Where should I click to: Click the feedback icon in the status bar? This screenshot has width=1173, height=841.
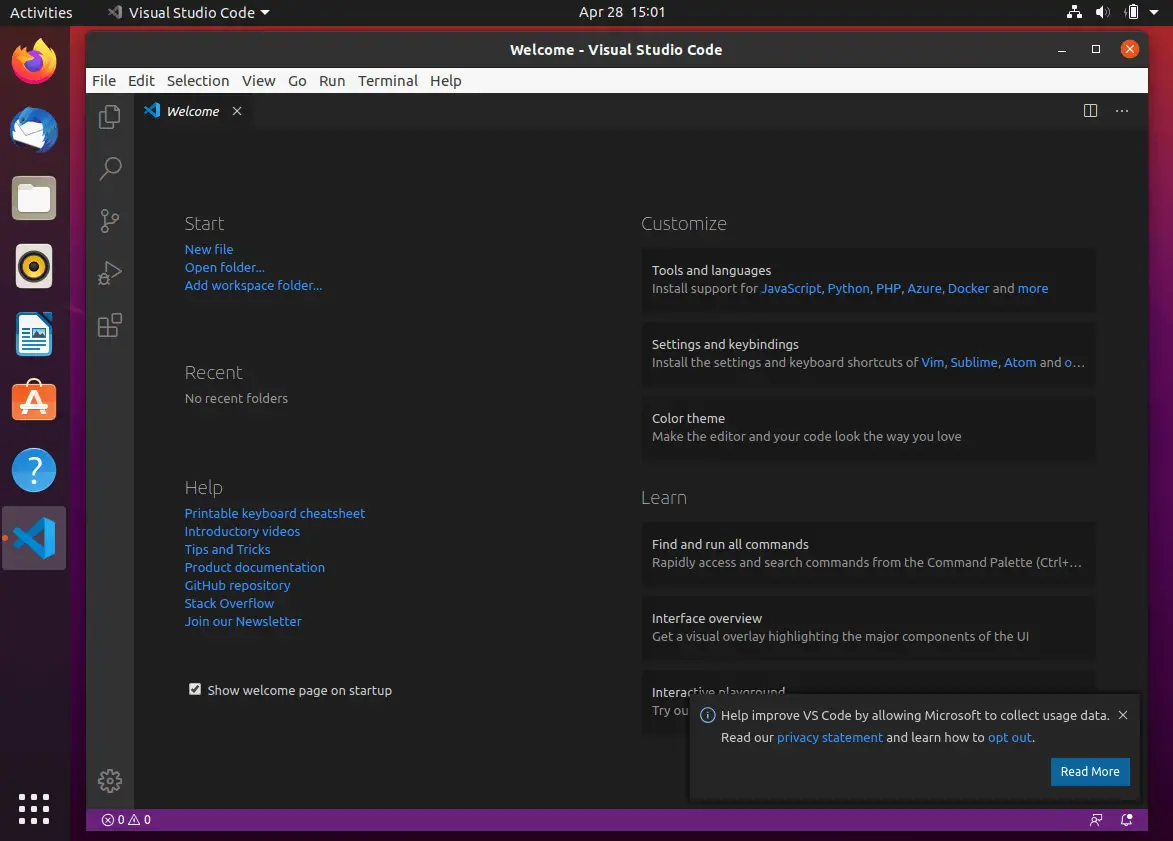click(1096, 819)
